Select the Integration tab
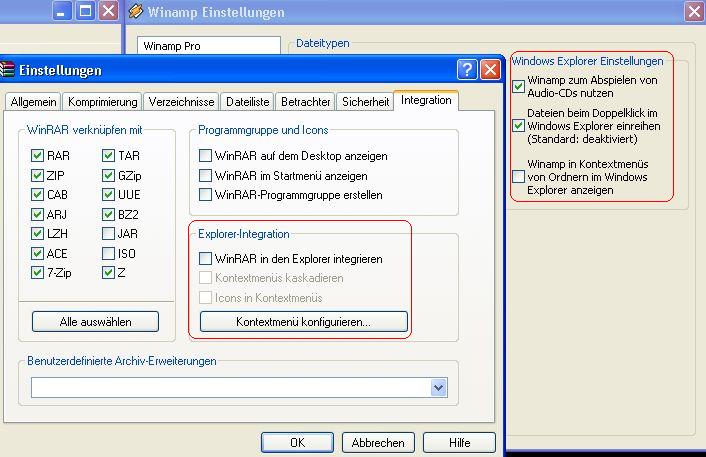Viewport: 706px width, 457px height. tap(426, 100)
